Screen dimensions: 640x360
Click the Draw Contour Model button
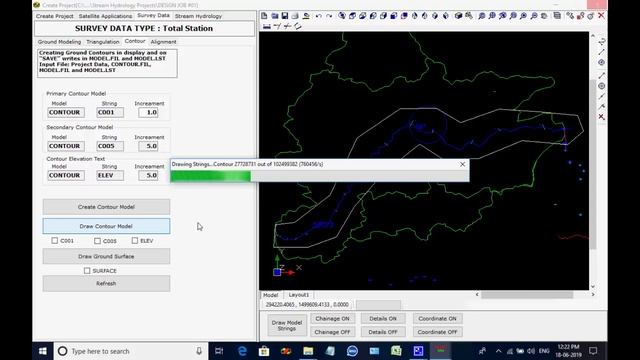click(106, 226)
